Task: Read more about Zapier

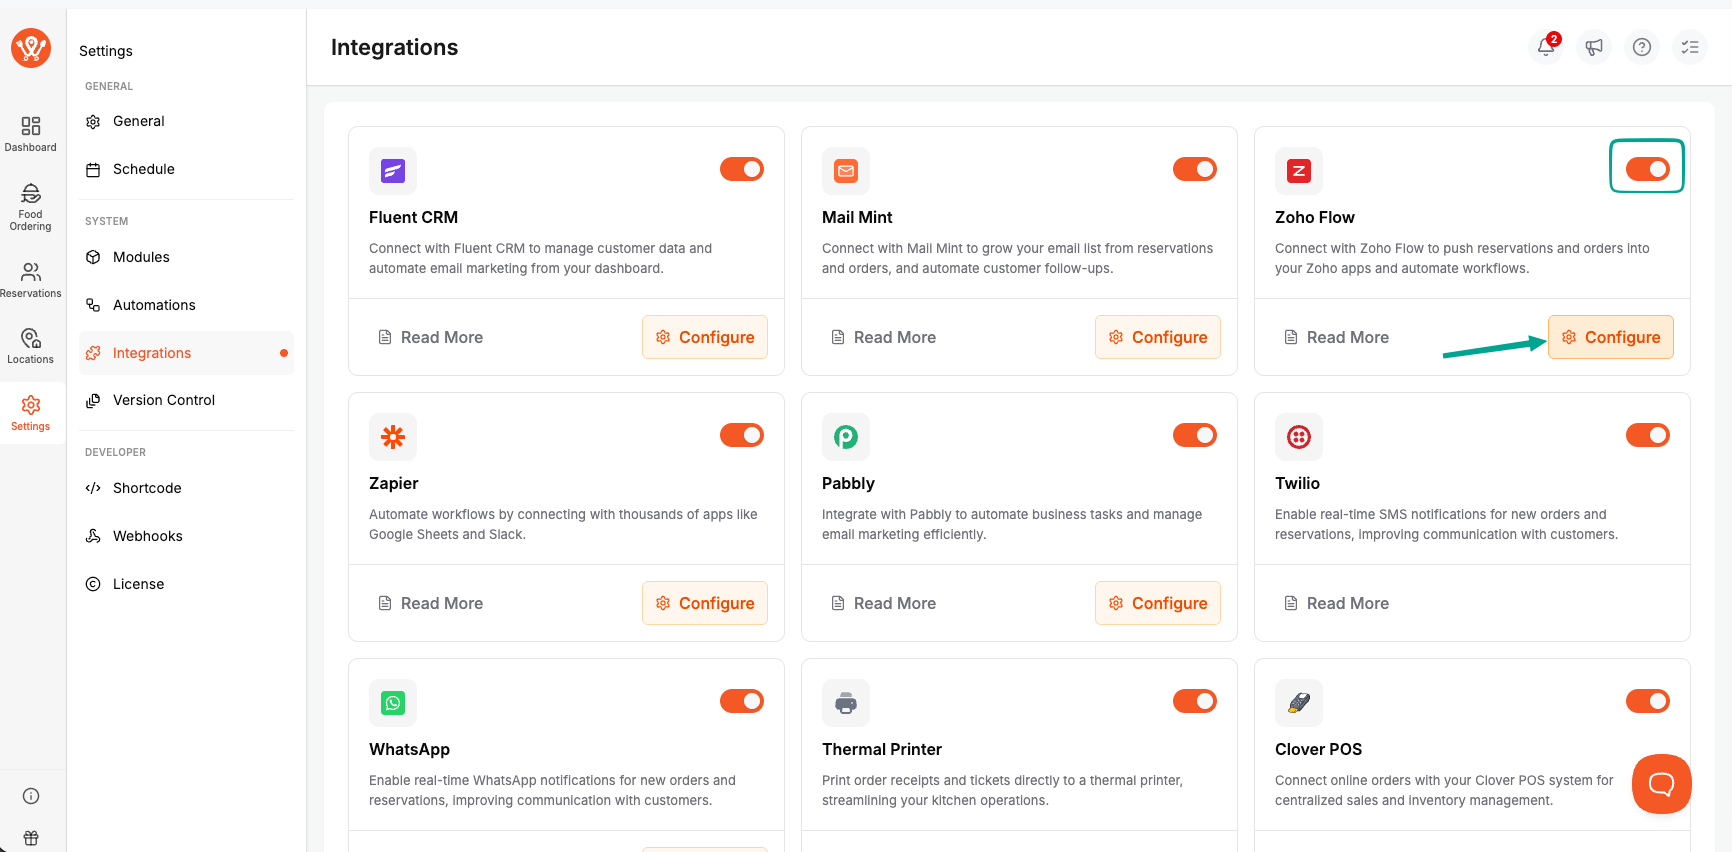Action: (431, 603)
